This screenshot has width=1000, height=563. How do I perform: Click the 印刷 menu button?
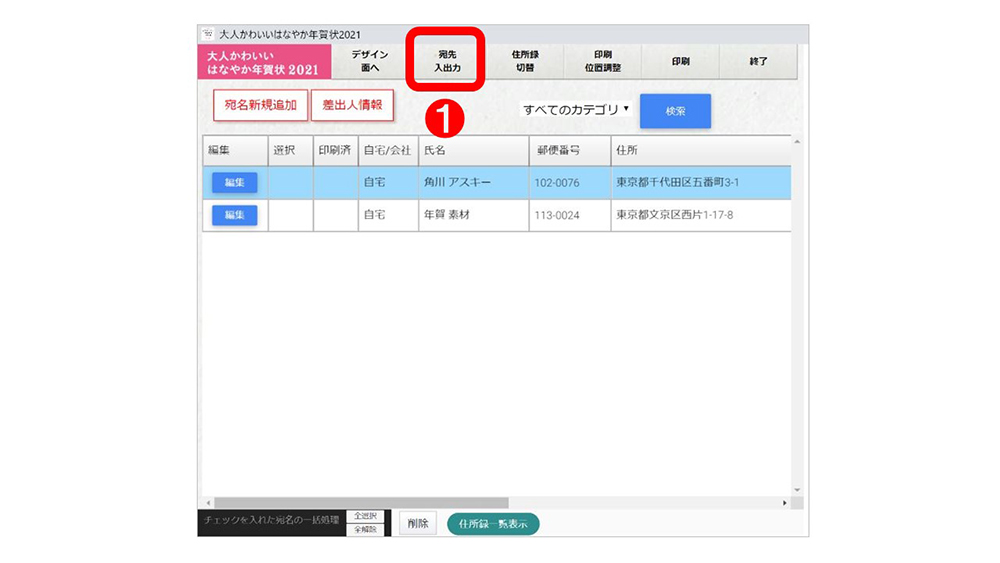click(x=680, y=62)
